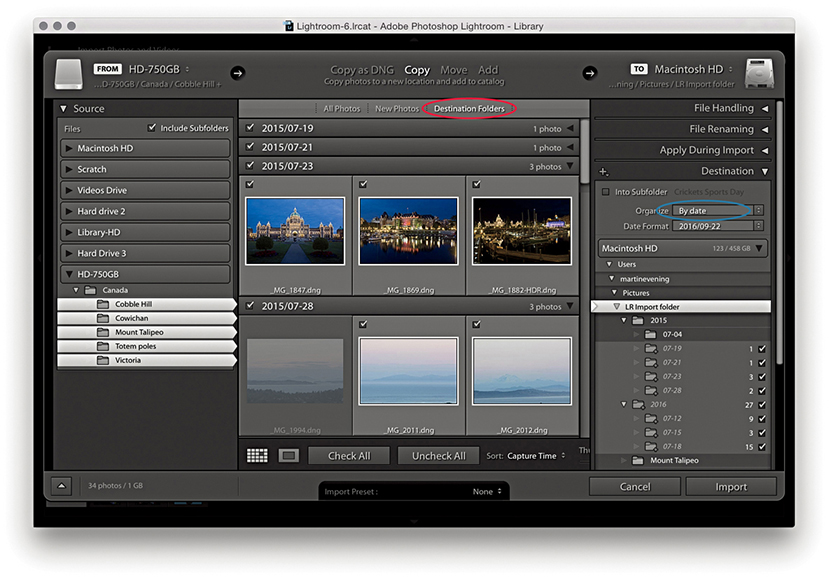829x577 pixels.
Task: Click arrow icon next to source path
Action: pos(237,72)
